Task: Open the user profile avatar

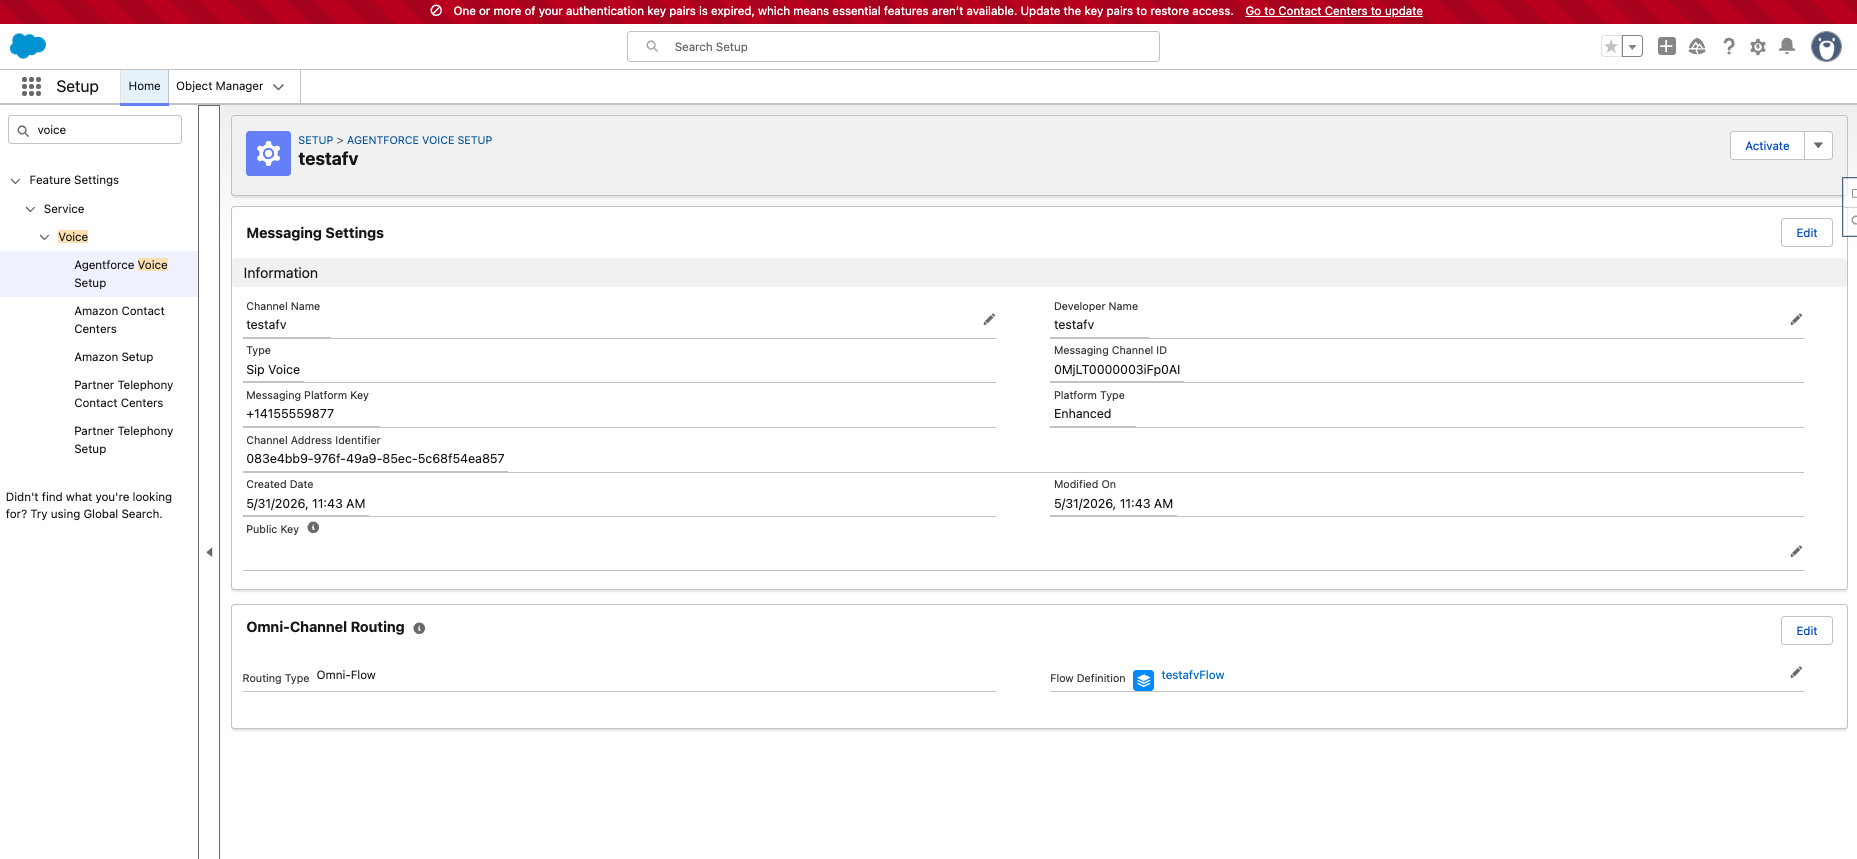Action: tap(1826, 46)
